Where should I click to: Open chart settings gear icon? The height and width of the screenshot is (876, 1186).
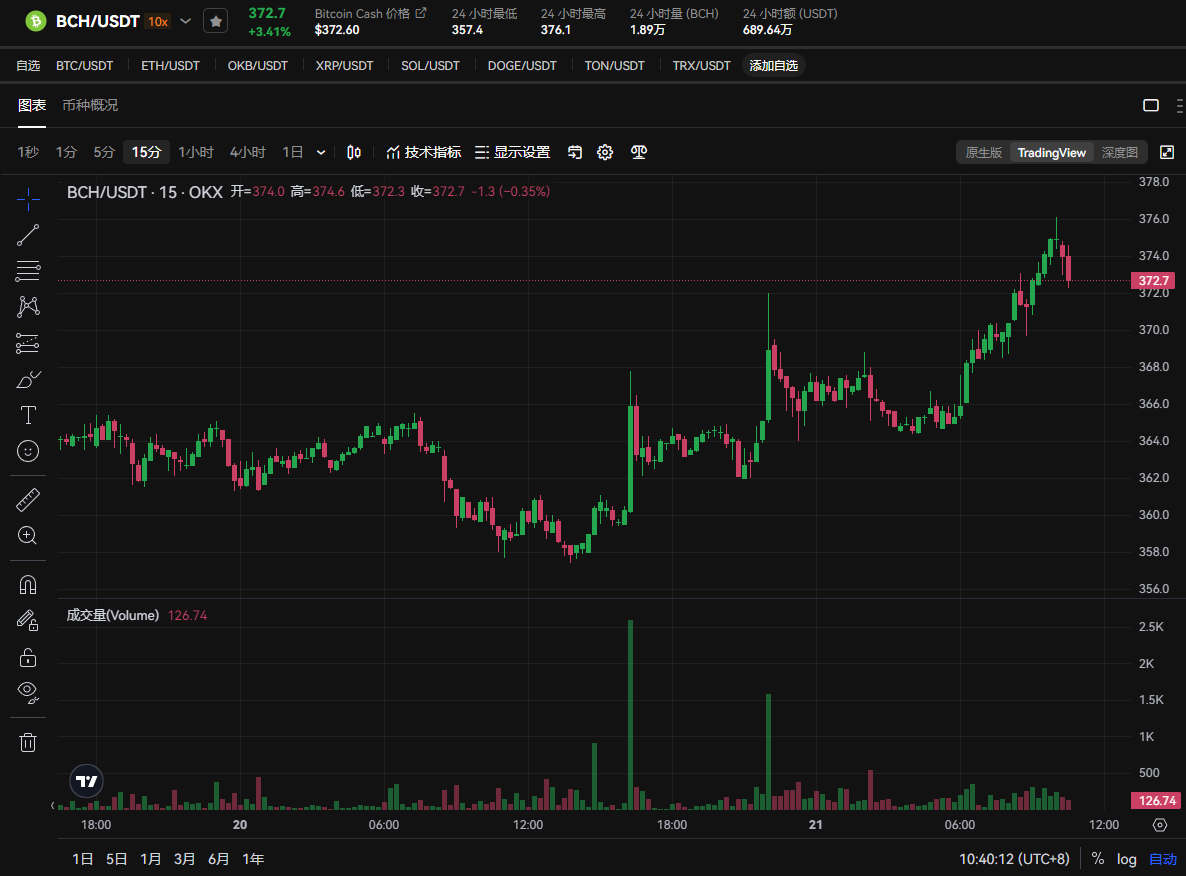pyautogui.click(x=605, y=152)
